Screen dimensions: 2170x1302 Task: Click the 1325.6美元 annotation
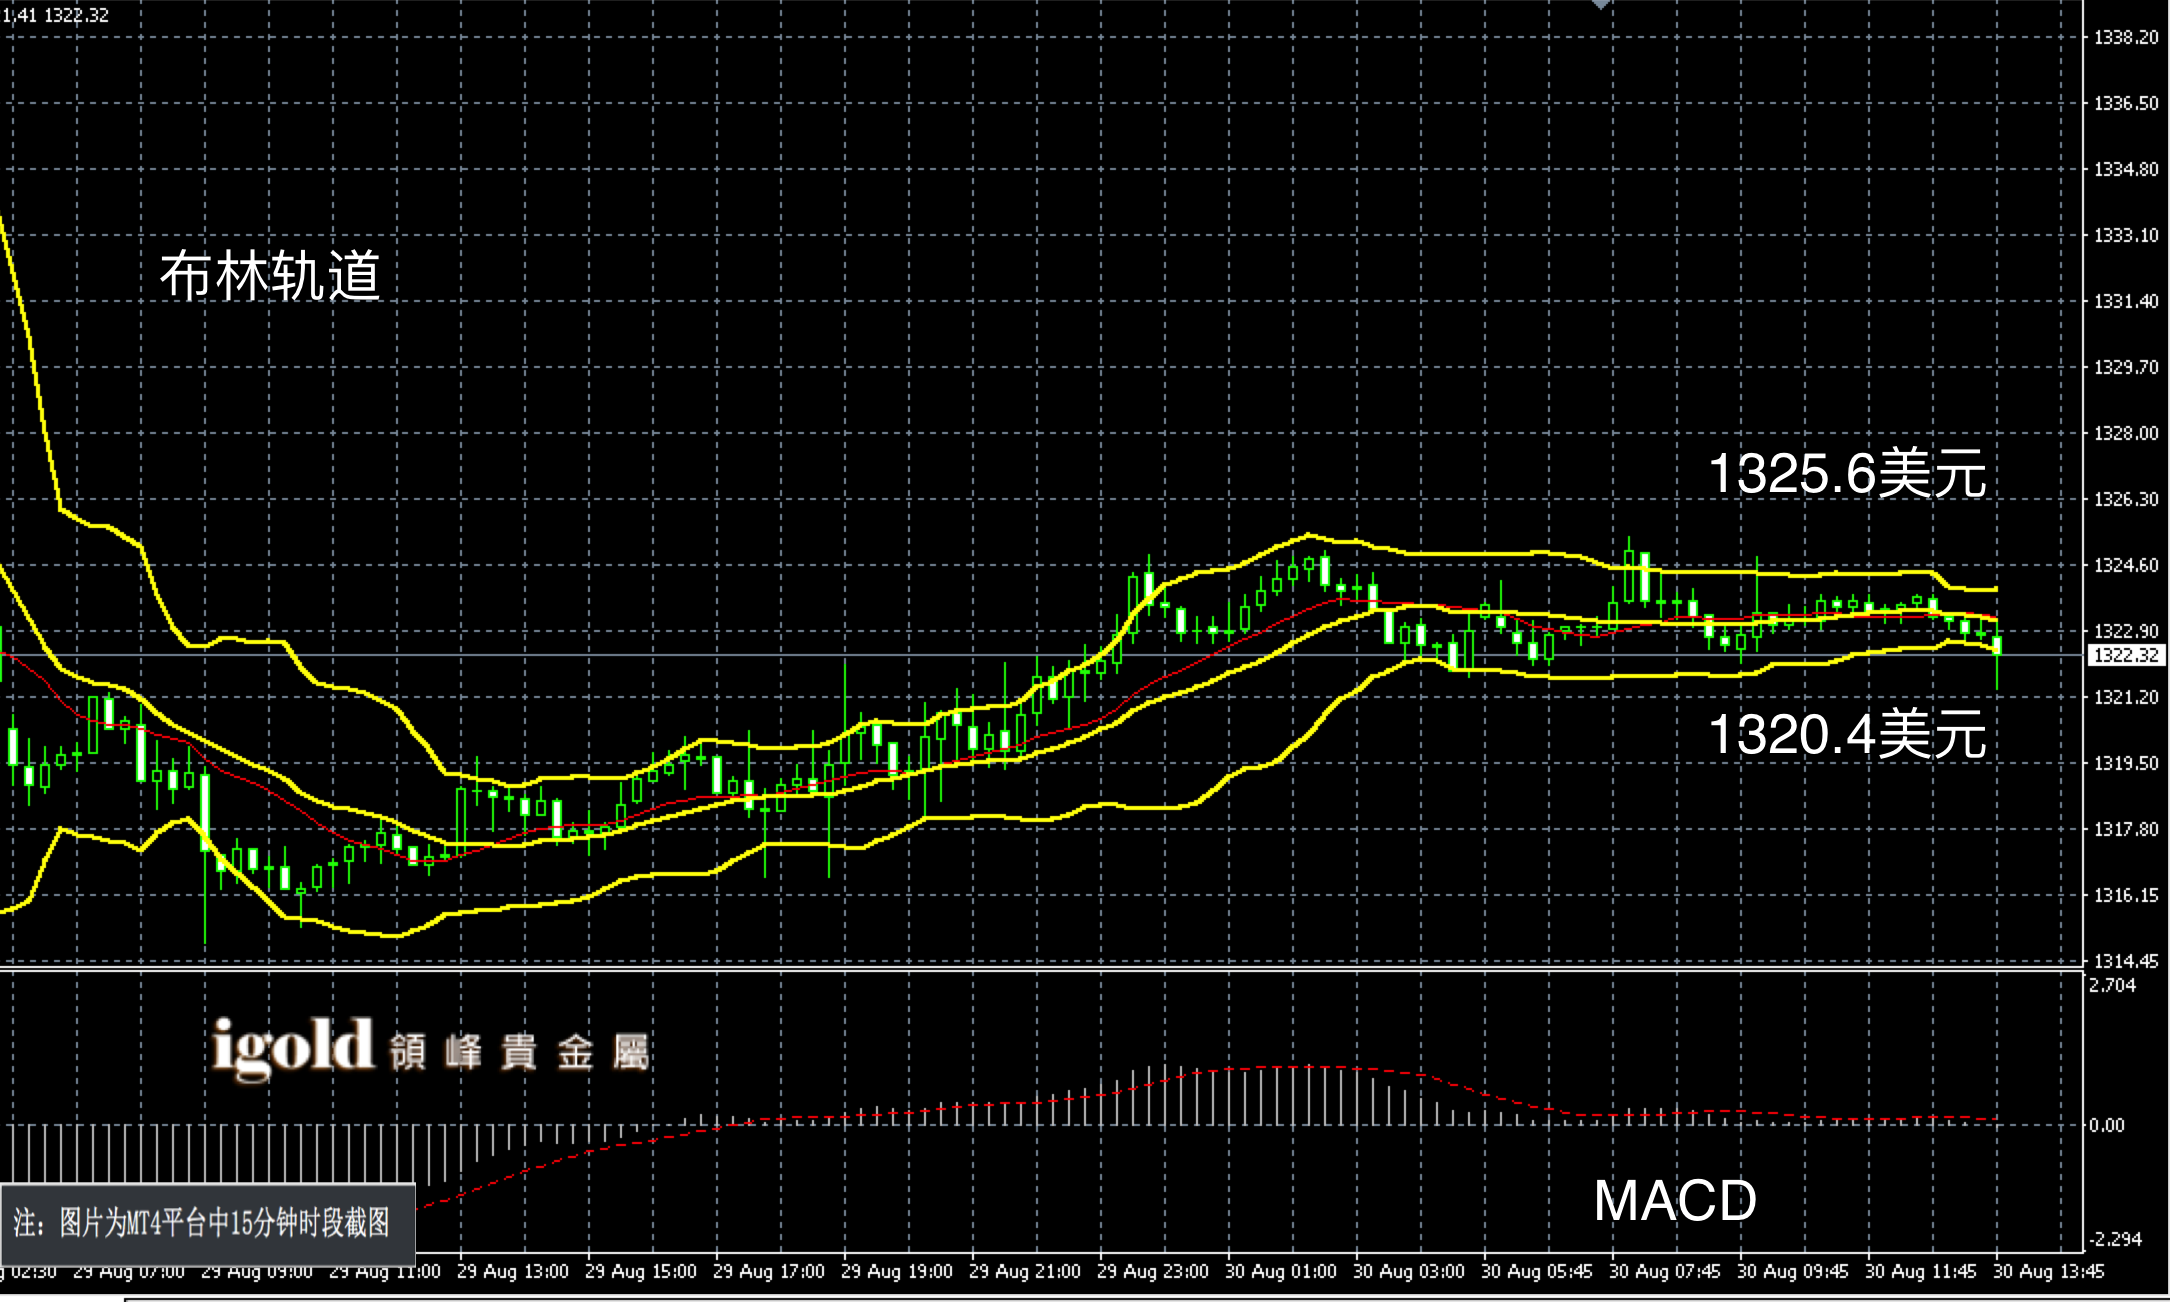(x=1846, y=473)
